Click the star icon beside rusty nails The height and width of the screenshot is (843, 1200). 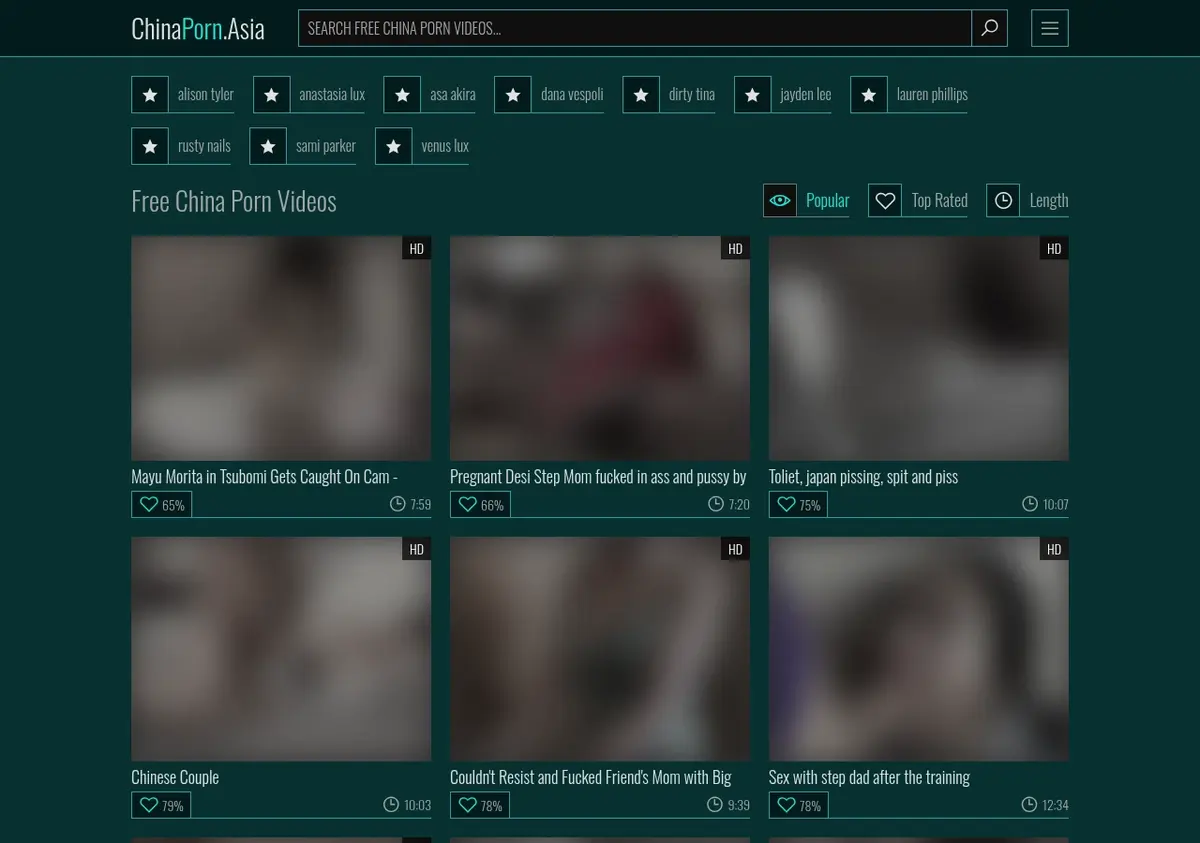coord(150,145)
